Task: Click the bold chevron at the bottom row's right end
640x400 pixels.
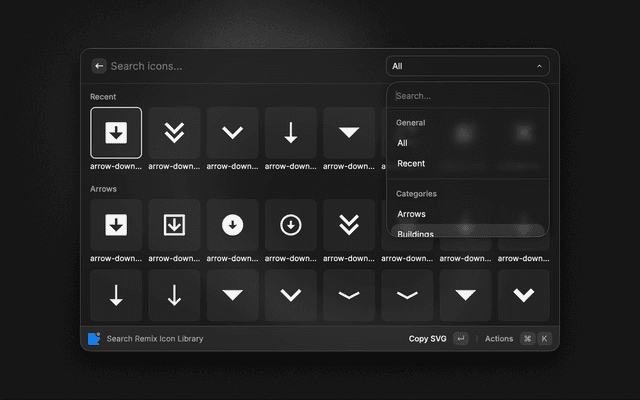Action: (524, 295)
